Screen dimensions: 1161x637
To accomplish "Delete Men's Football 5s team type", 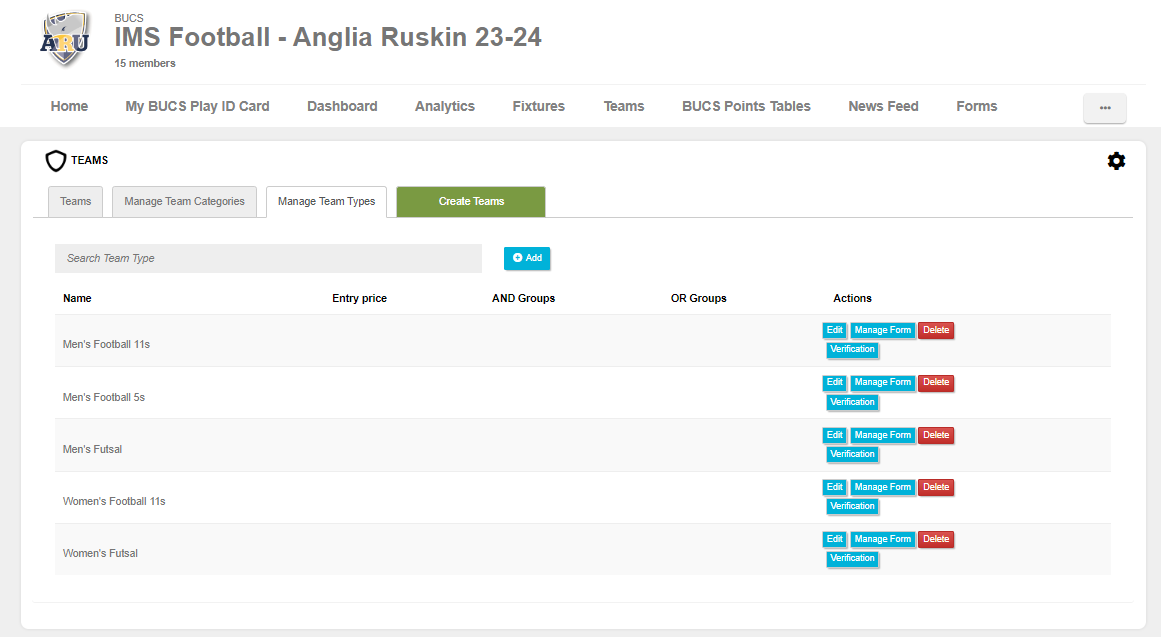I will (936, 383).
